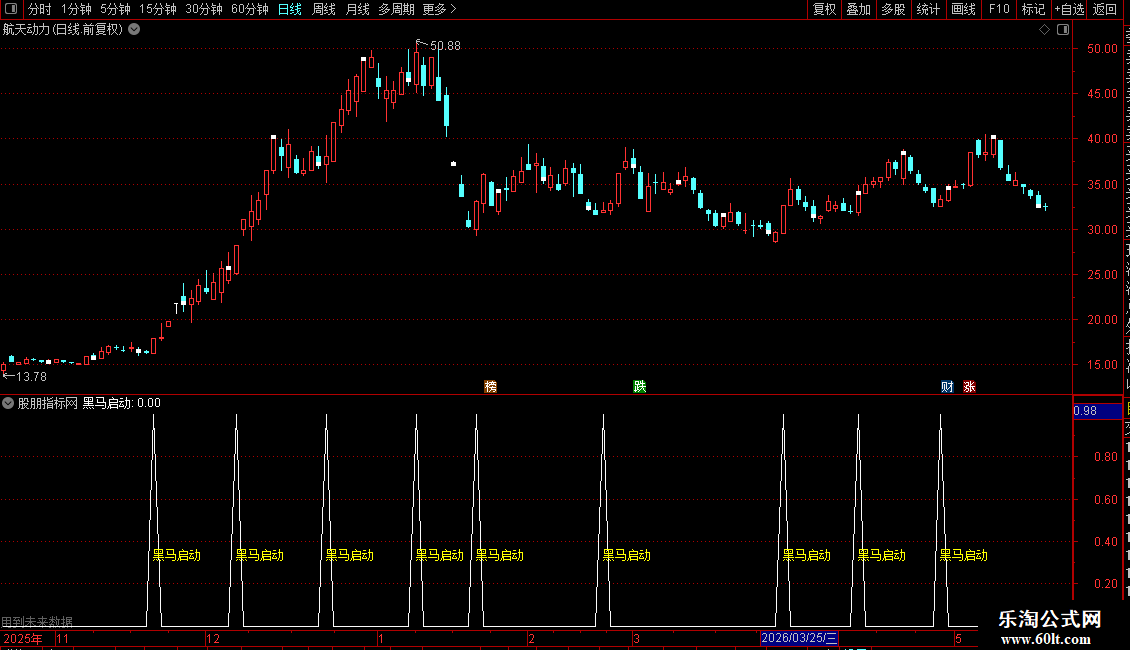
Task: Toggle the right-side info panel icon
Action: [1063, 30]
